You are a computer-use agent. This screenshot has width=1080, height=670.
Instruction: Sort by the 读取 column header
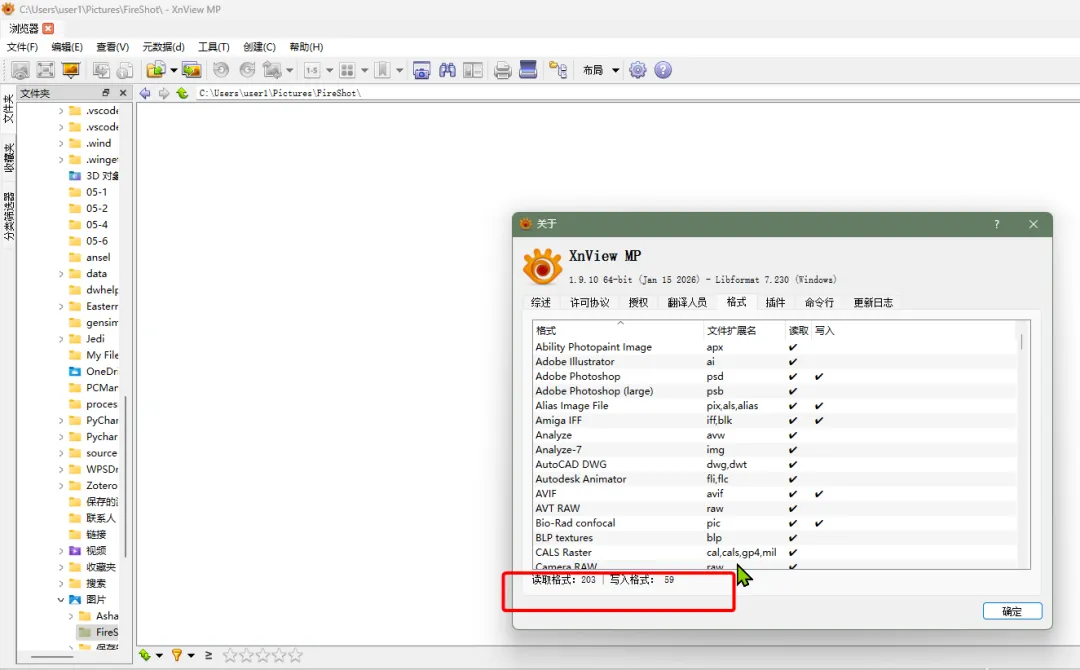pyautogui.click(x=798, y=331)
